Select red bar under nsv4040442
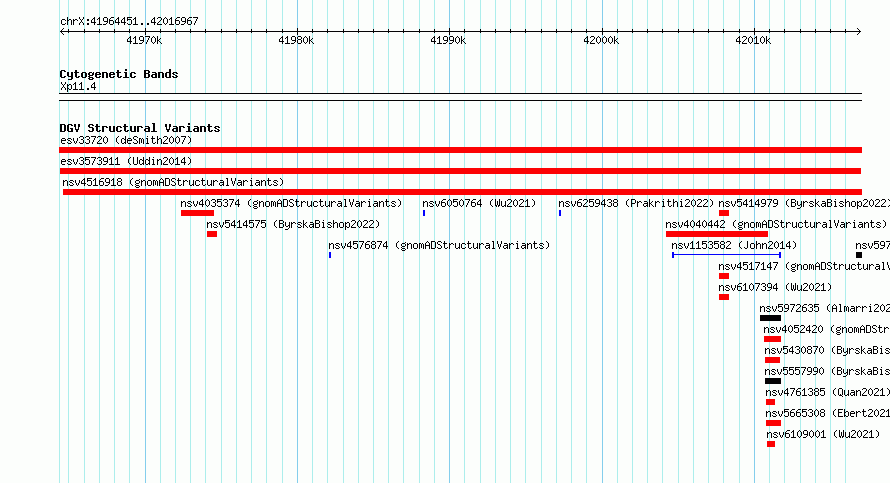890x483 pixels. 717,234
